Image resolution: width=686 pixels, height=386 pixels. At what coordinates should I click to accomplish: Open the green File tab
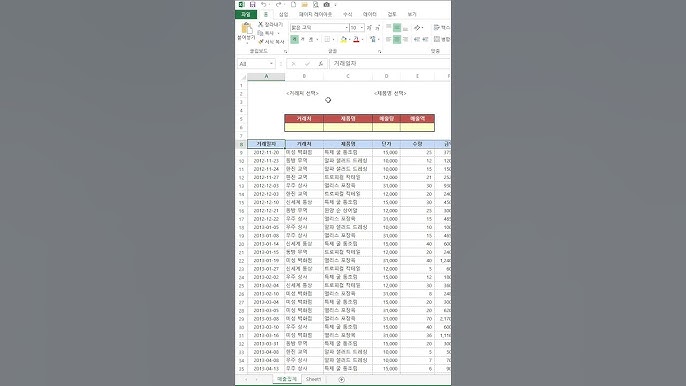click(245, 14)
